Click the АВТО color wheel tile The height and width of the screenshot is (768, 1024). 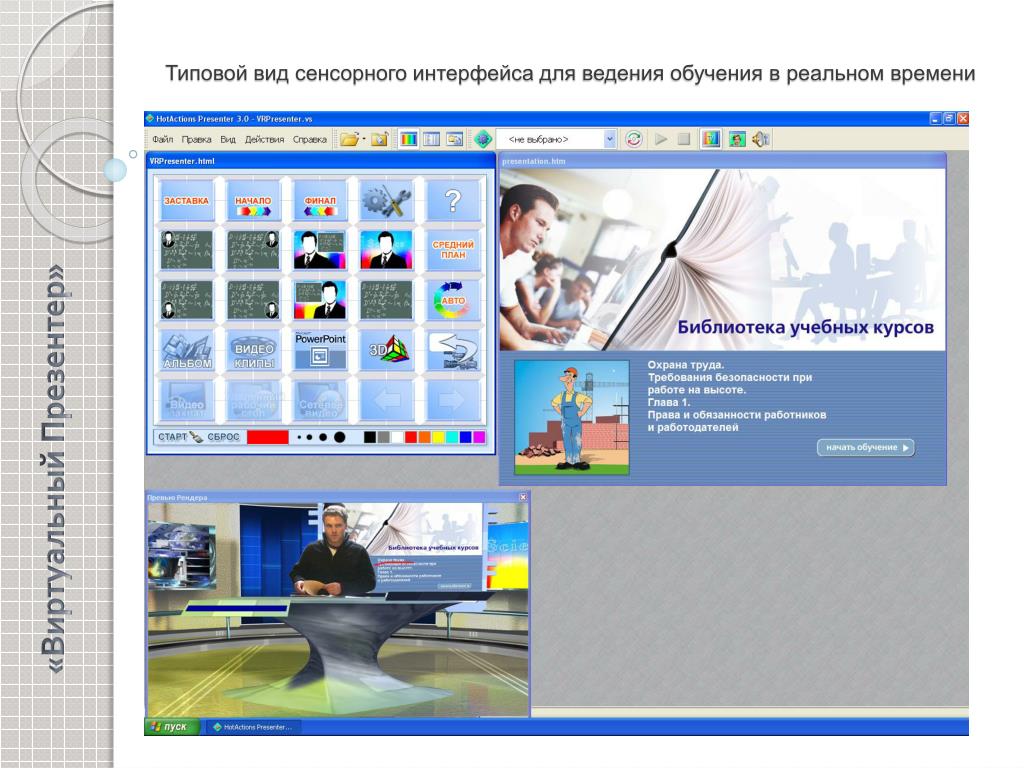tap(453, 300)
